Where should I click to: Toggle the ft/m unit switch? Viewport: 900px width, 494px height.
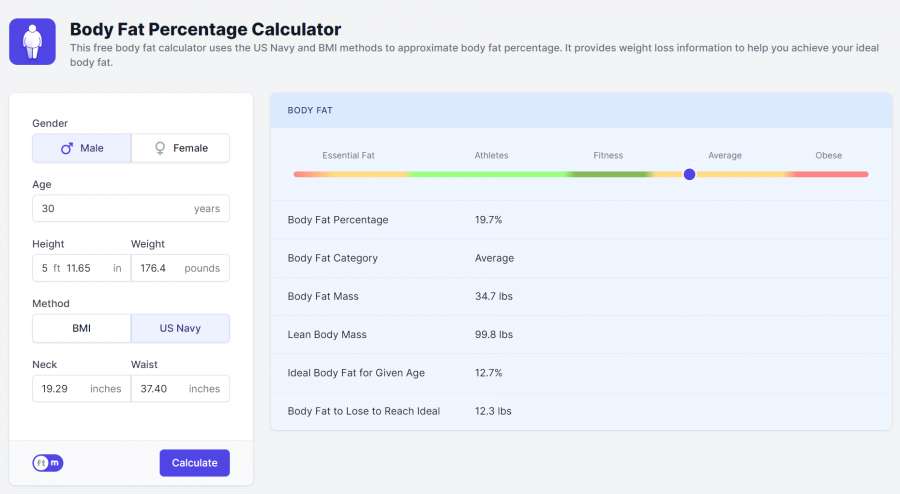[47, 463]
